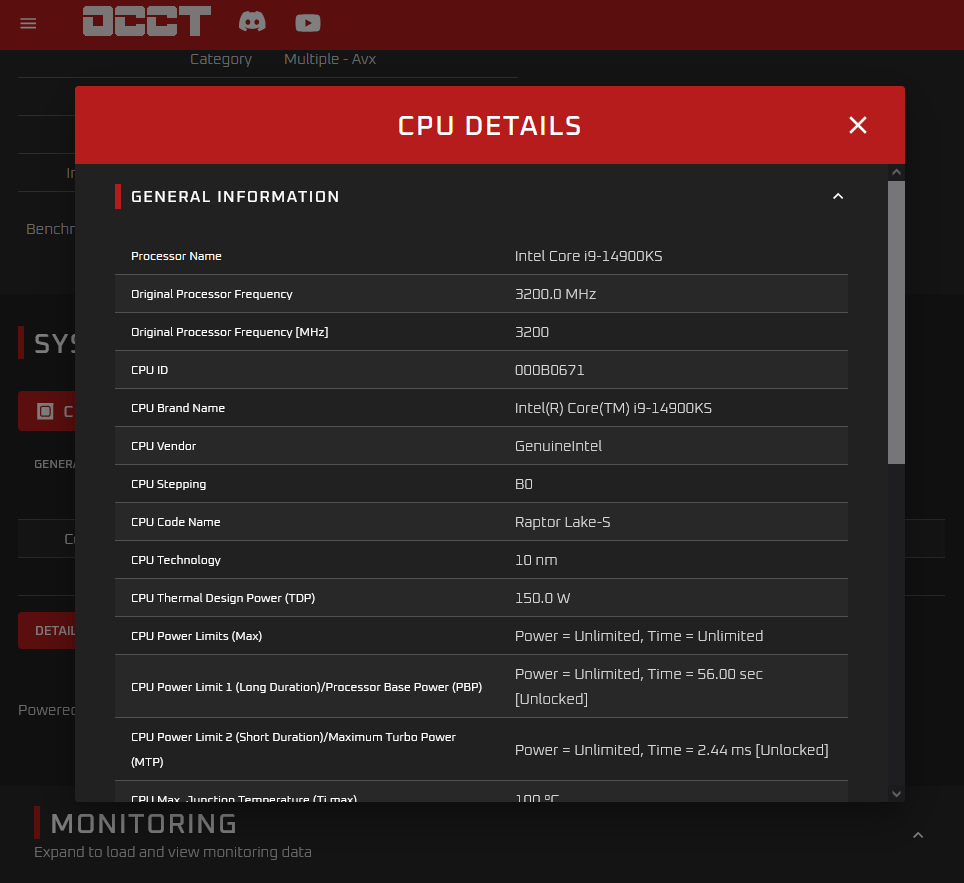Click the Processor Name label
This screenshot has width=964, height=883.
176,256
